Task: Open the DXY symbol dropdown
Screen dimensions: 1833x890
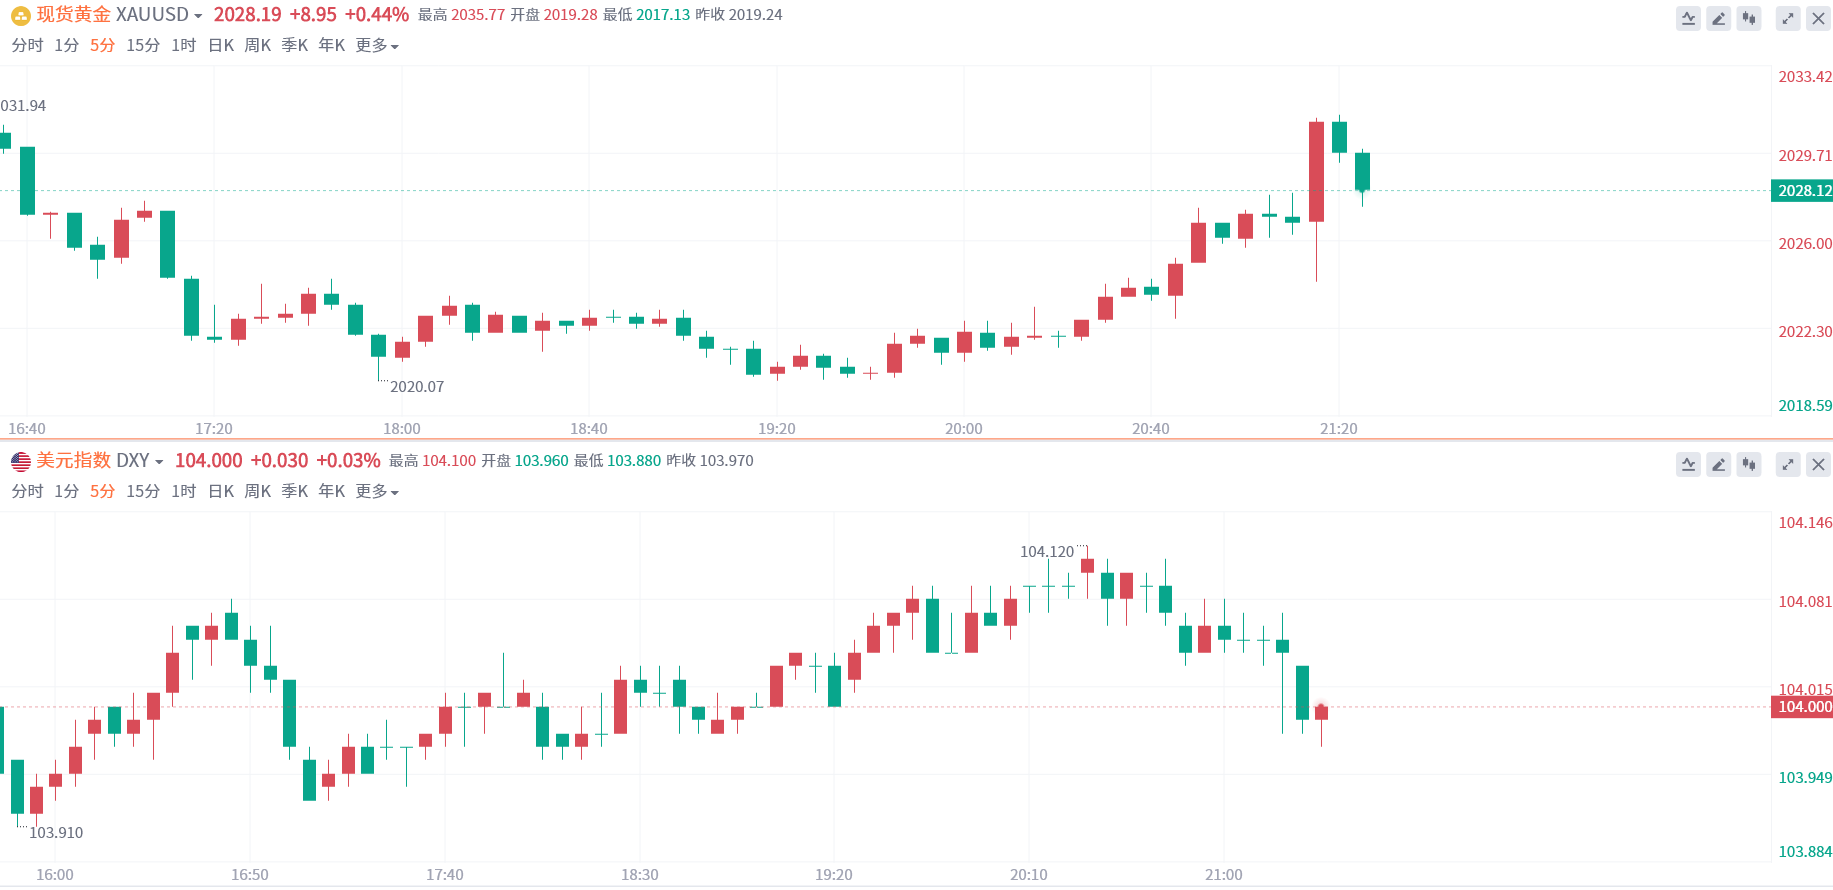Action: [x=140, y=461]
